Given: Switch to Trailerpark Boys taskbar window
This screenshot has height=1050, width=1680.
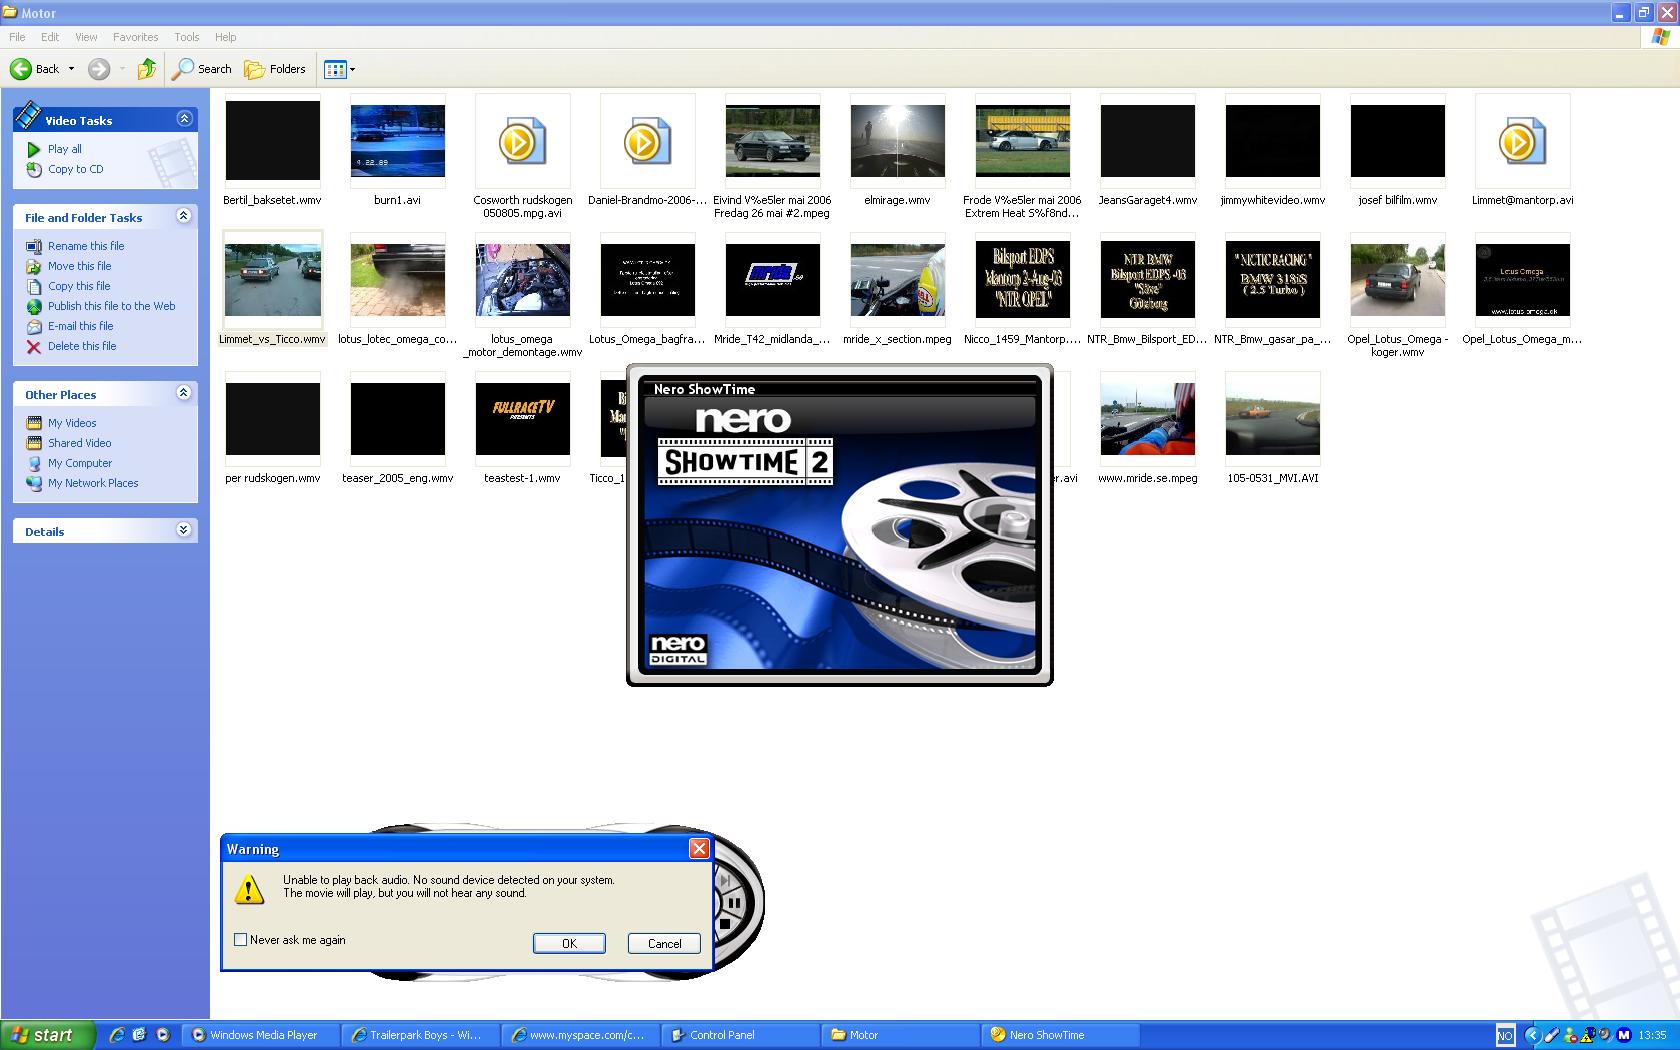Looking at the screenshot, I should pos(422,1035).
